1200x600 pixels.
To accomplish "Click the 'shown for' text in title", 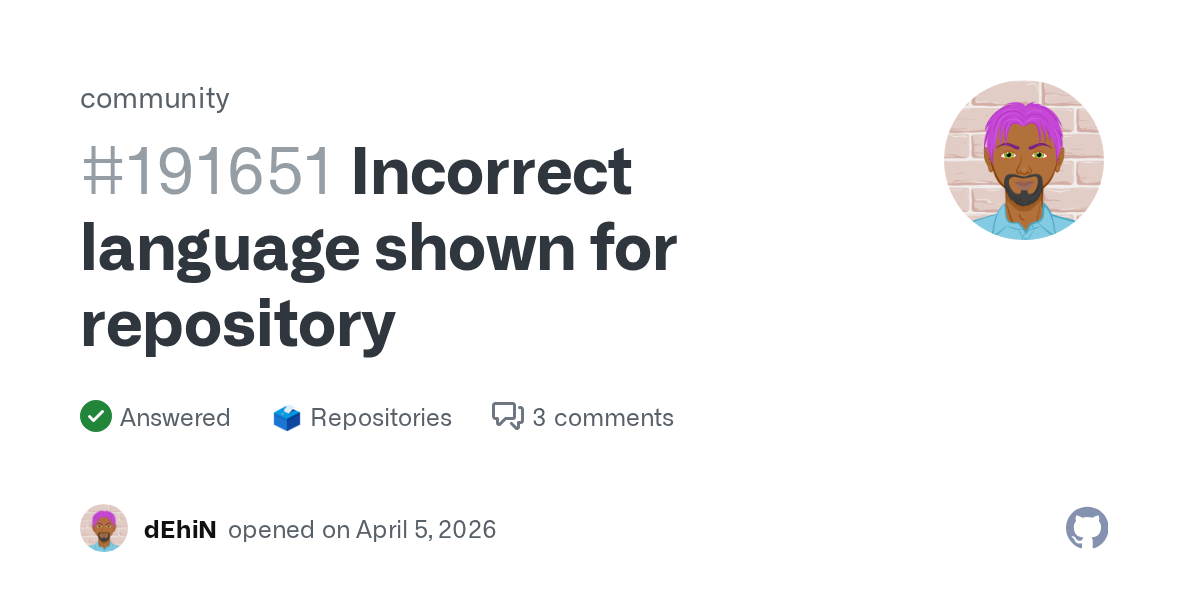I will pyautogui.click(x=525, y=249).
